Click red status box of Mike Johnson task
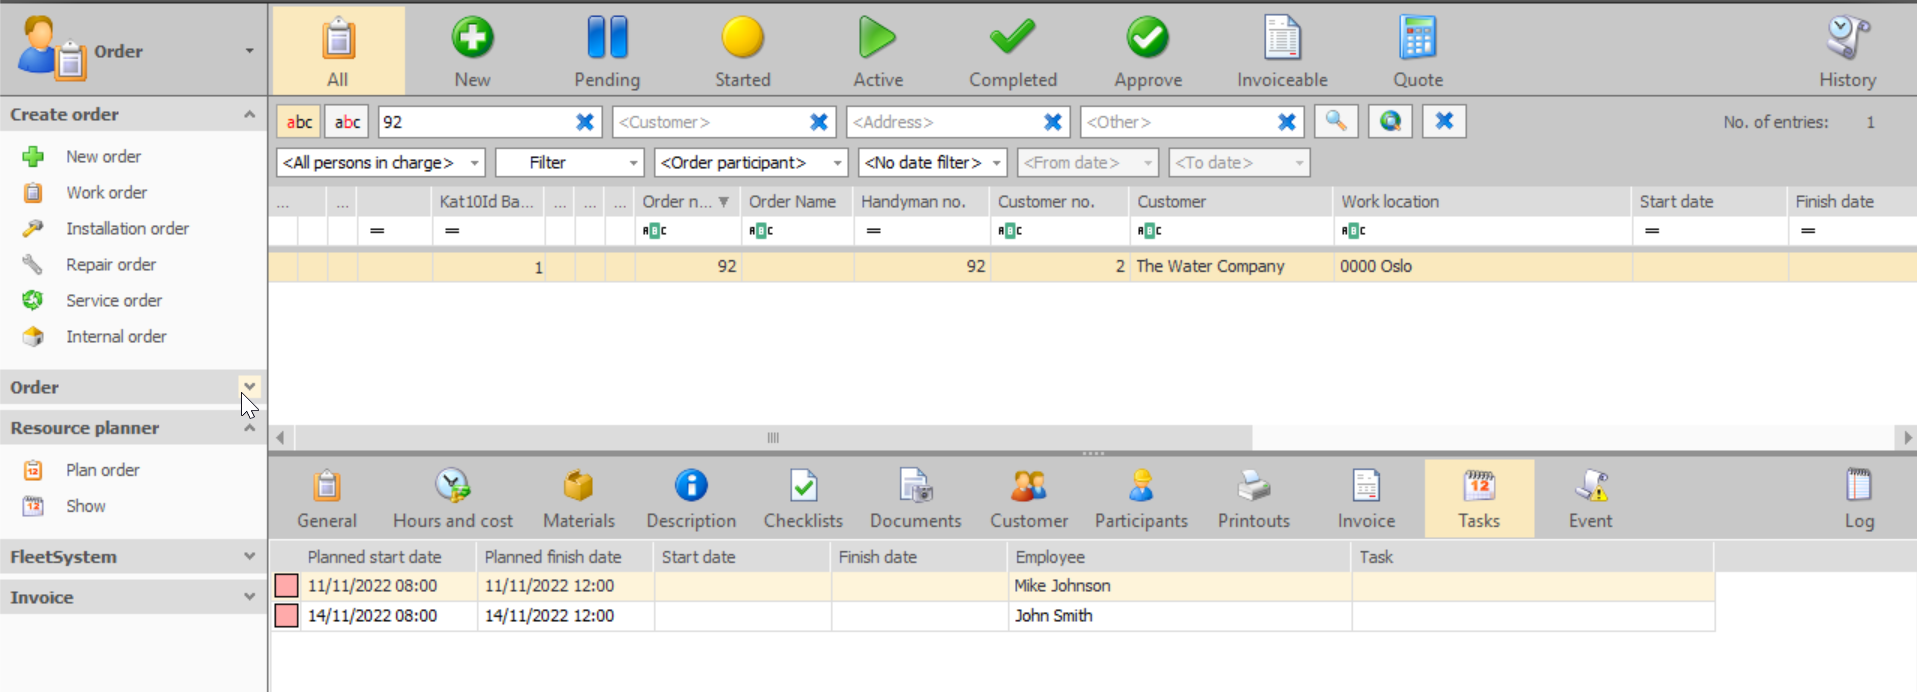The height and width of the screenshot is (692, 1917). (x=286, y=586)
